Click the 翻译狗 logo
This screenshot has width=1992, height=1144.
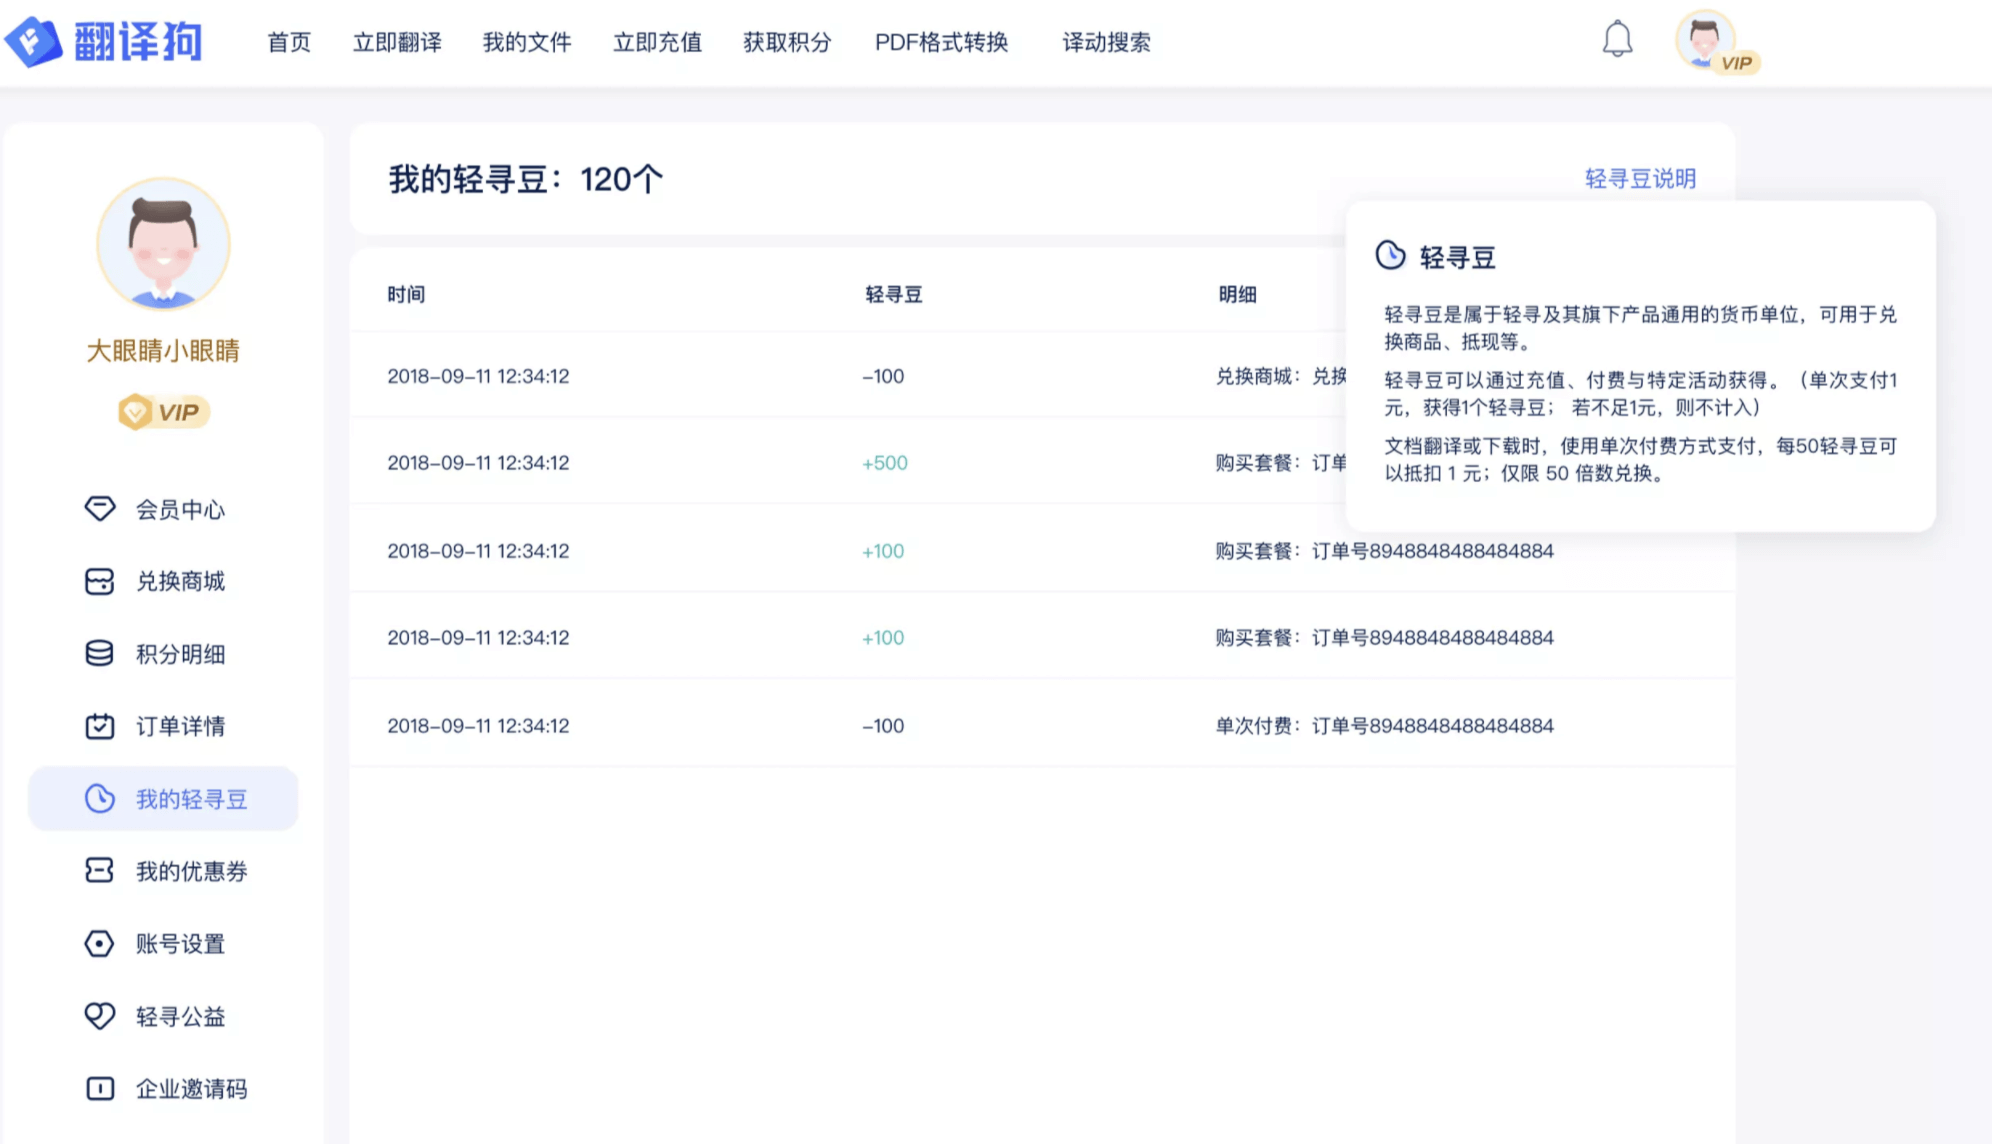coord(104,42)
